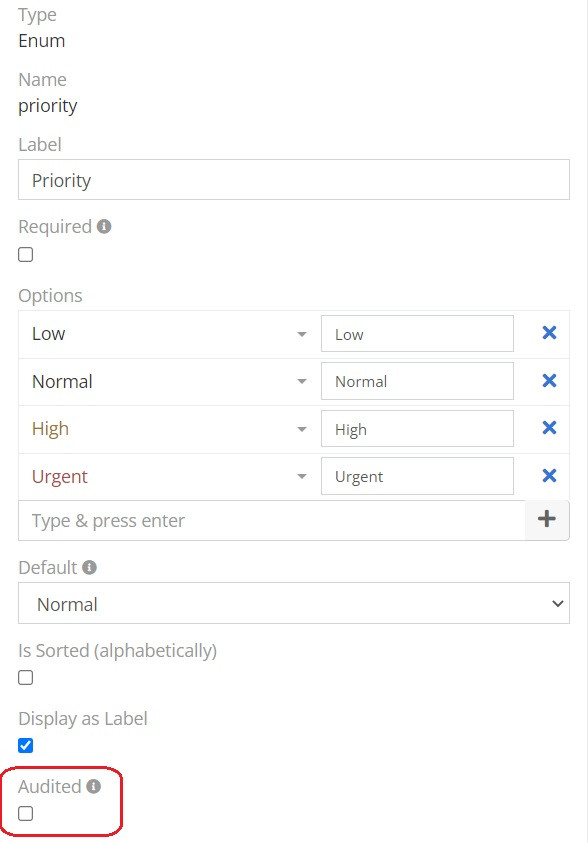Remove the Low option with its X icon
Image resolution: width=588 pixels, height=843 pixels.
point(549,333)
